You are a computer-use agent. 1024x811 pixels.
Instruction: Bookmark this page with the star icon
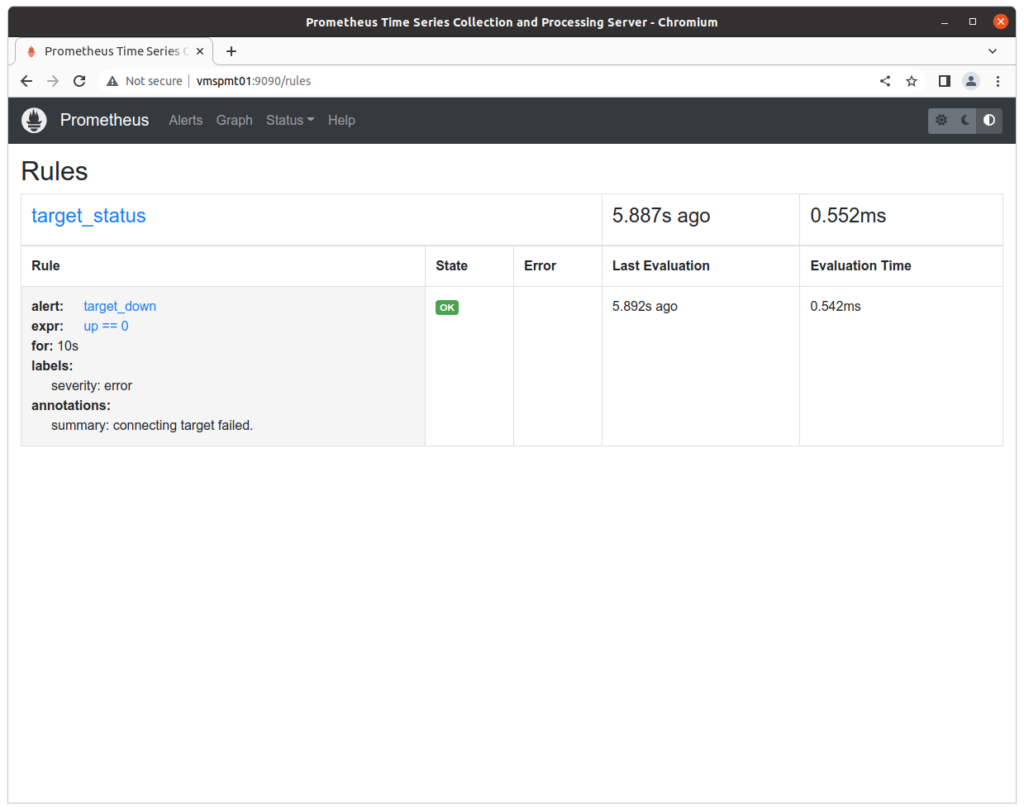tap(911, 81)
